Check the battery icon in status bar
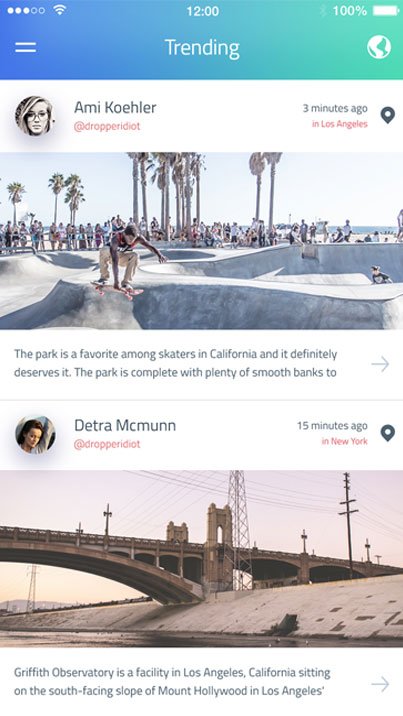Screen dimensions: 403x716 (x=386, y=11)
